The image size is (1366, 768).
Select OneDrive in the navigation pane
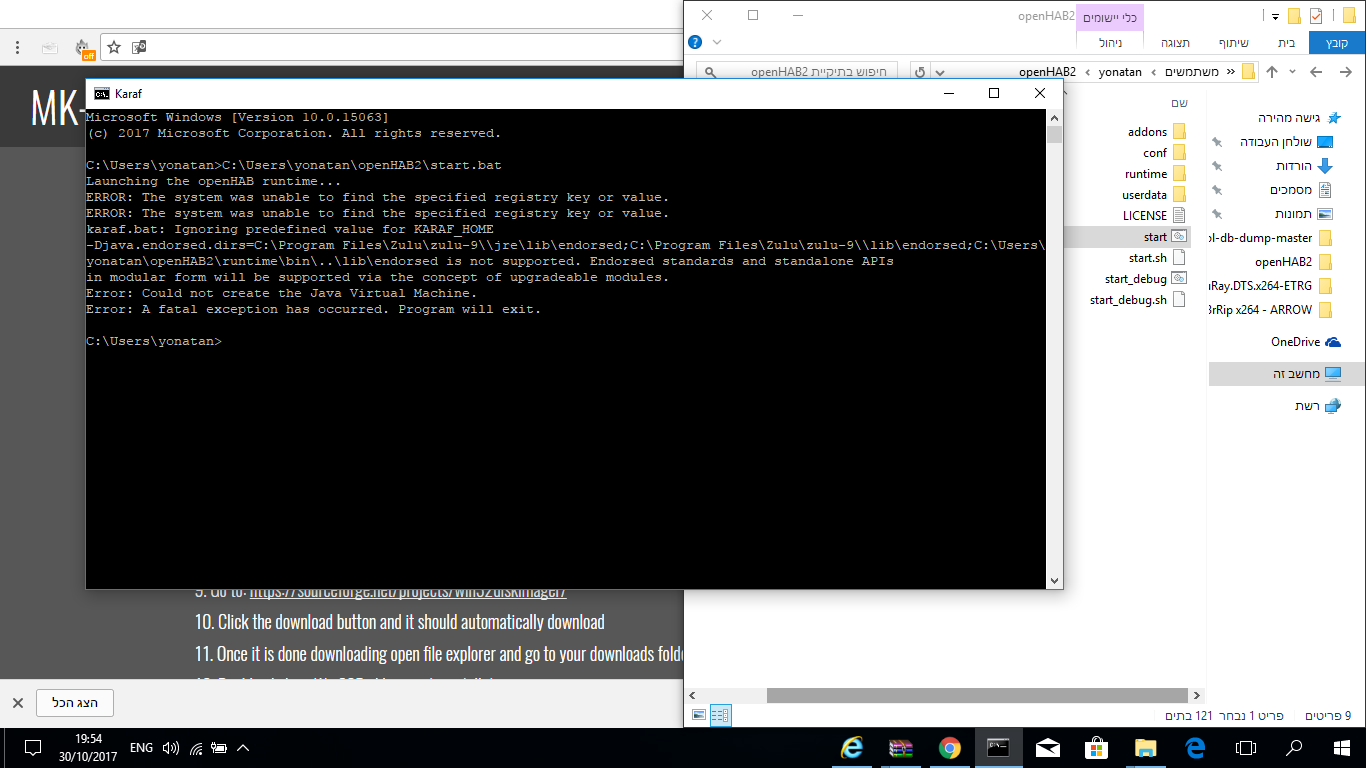(1305, 342)
